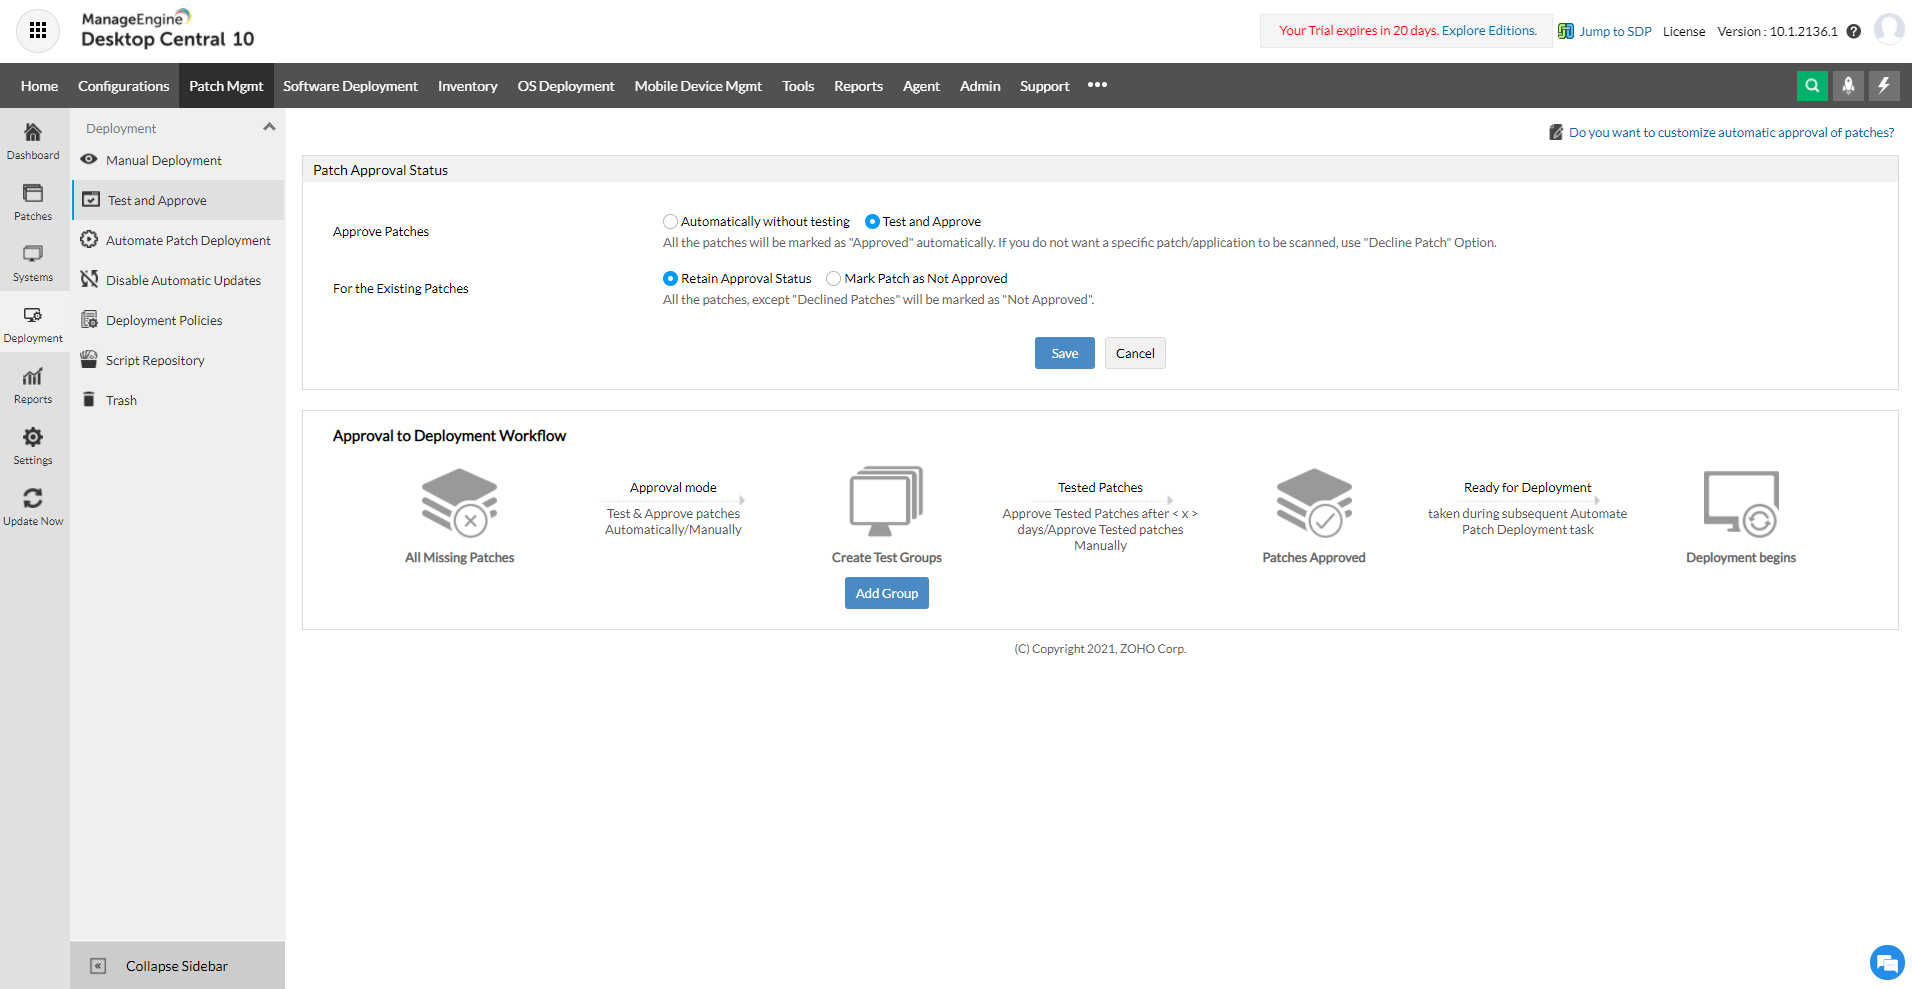Choose Mark Patch as Not Approved

(834, 278)
